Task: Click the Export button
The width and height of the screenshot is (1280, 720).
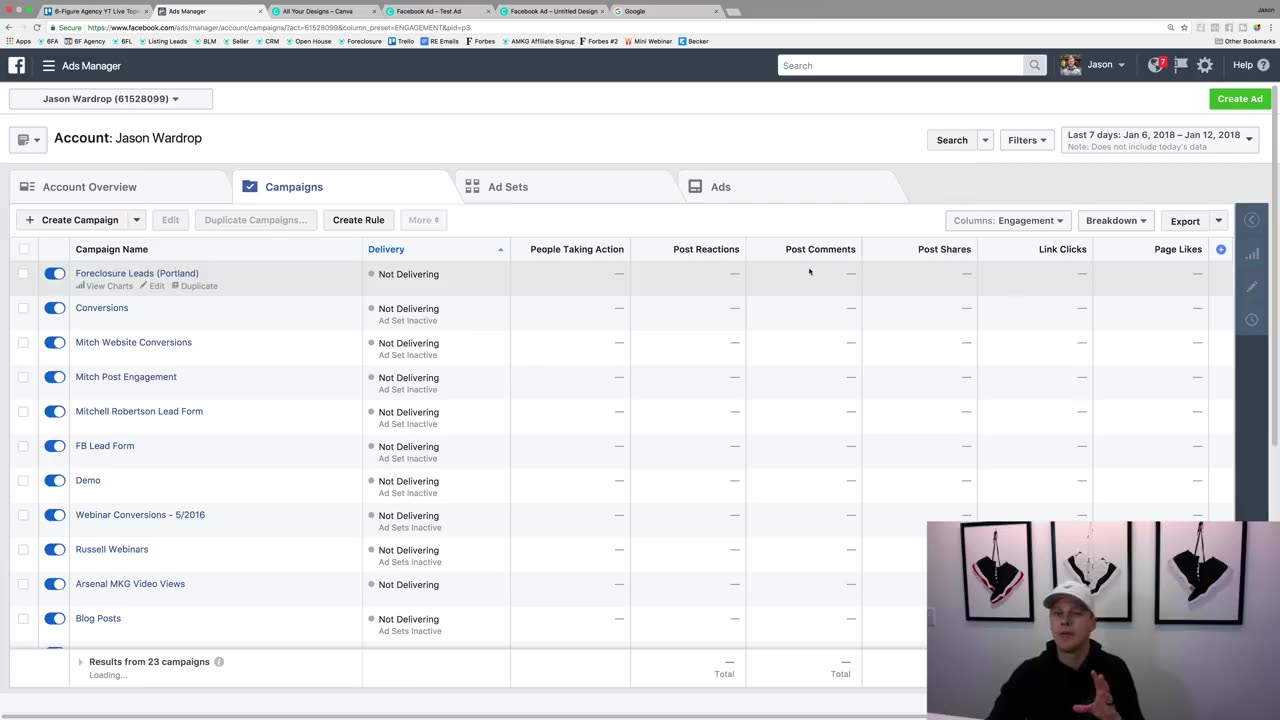Action: [1185, 221]
